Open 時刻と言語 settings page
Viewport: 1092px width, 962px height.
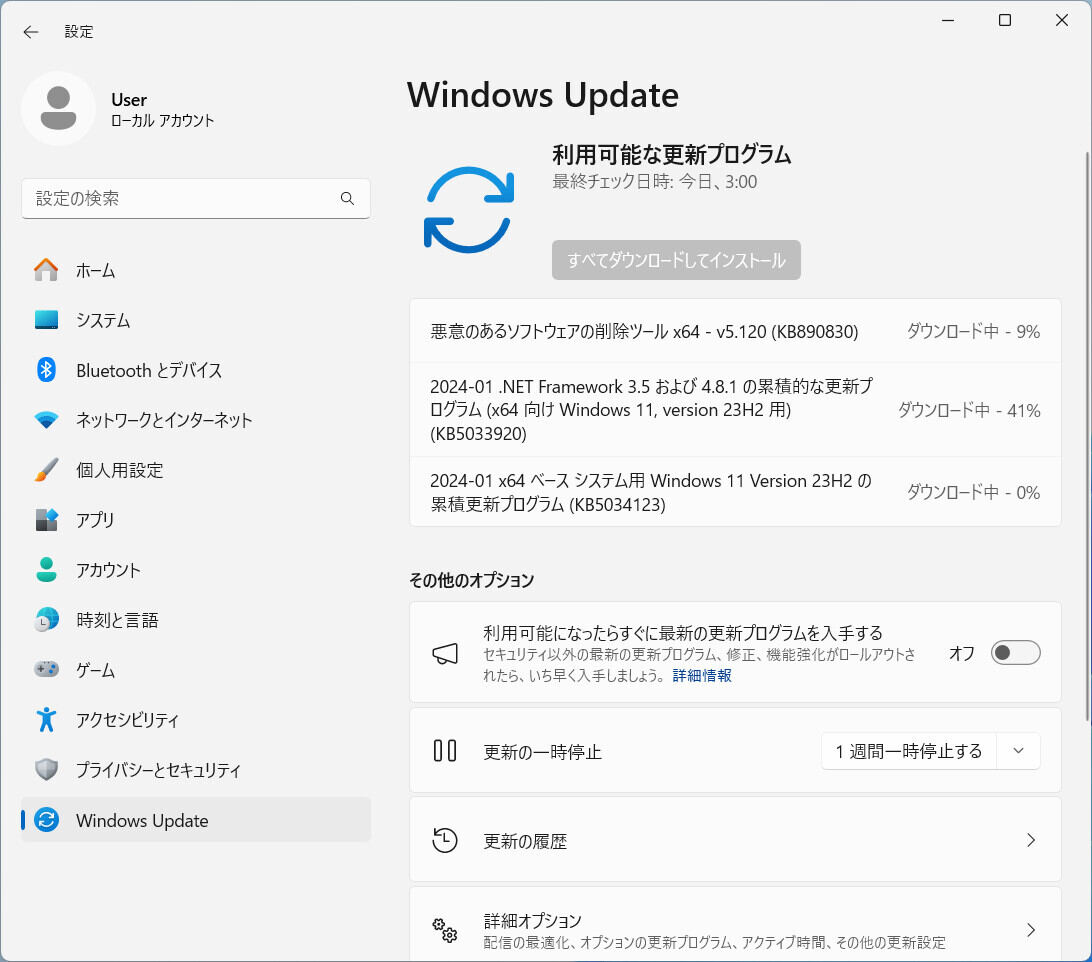[196, 619]
